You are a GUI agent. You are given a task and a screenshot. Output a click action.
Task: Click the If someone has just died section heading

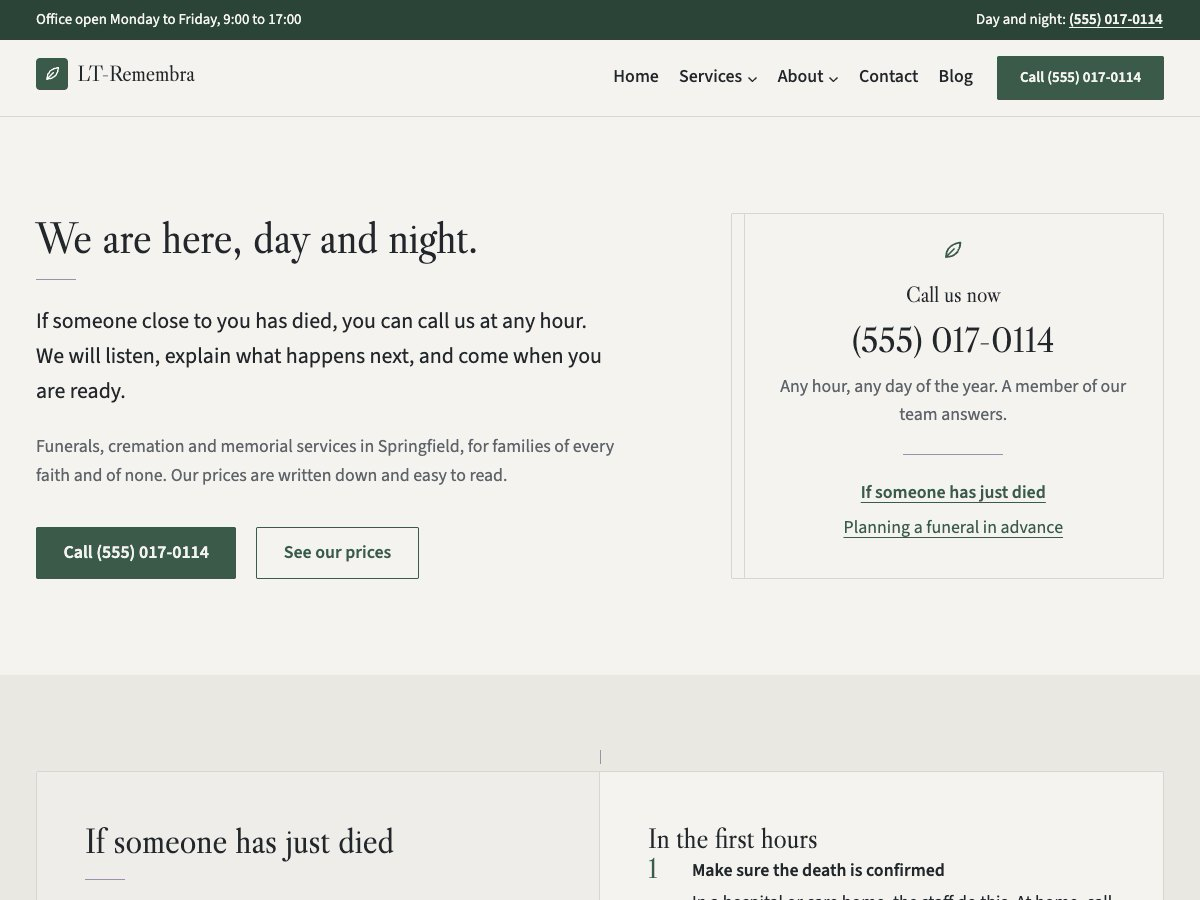pos(239,842)
